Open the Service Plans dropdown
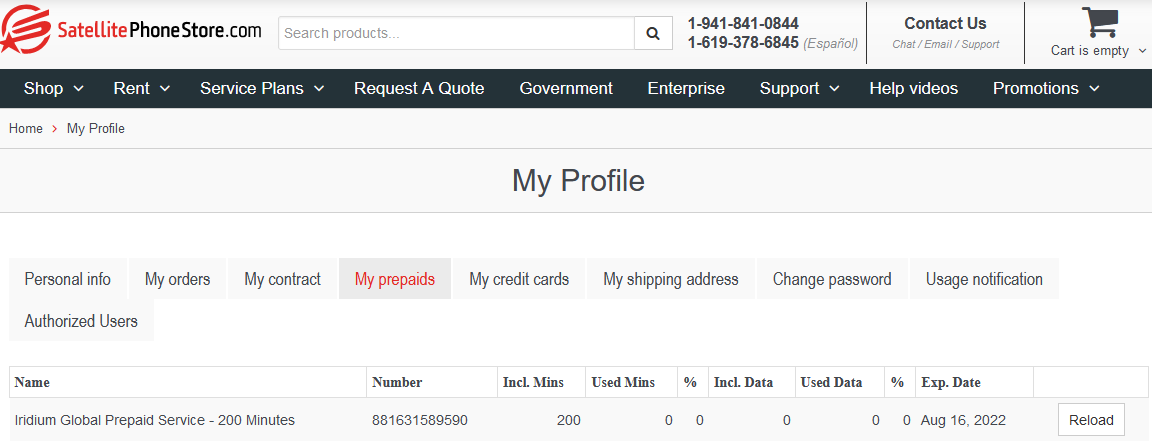 tap(262, 89)
